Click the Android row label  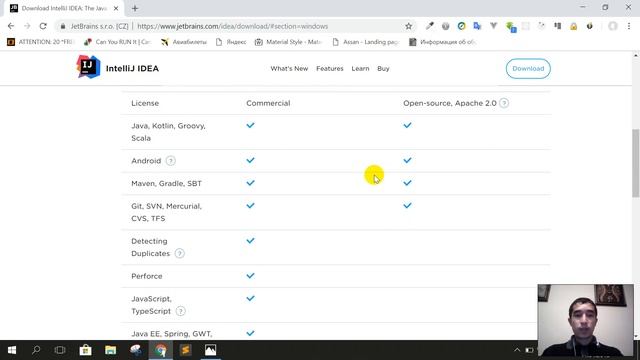(146, 161)
